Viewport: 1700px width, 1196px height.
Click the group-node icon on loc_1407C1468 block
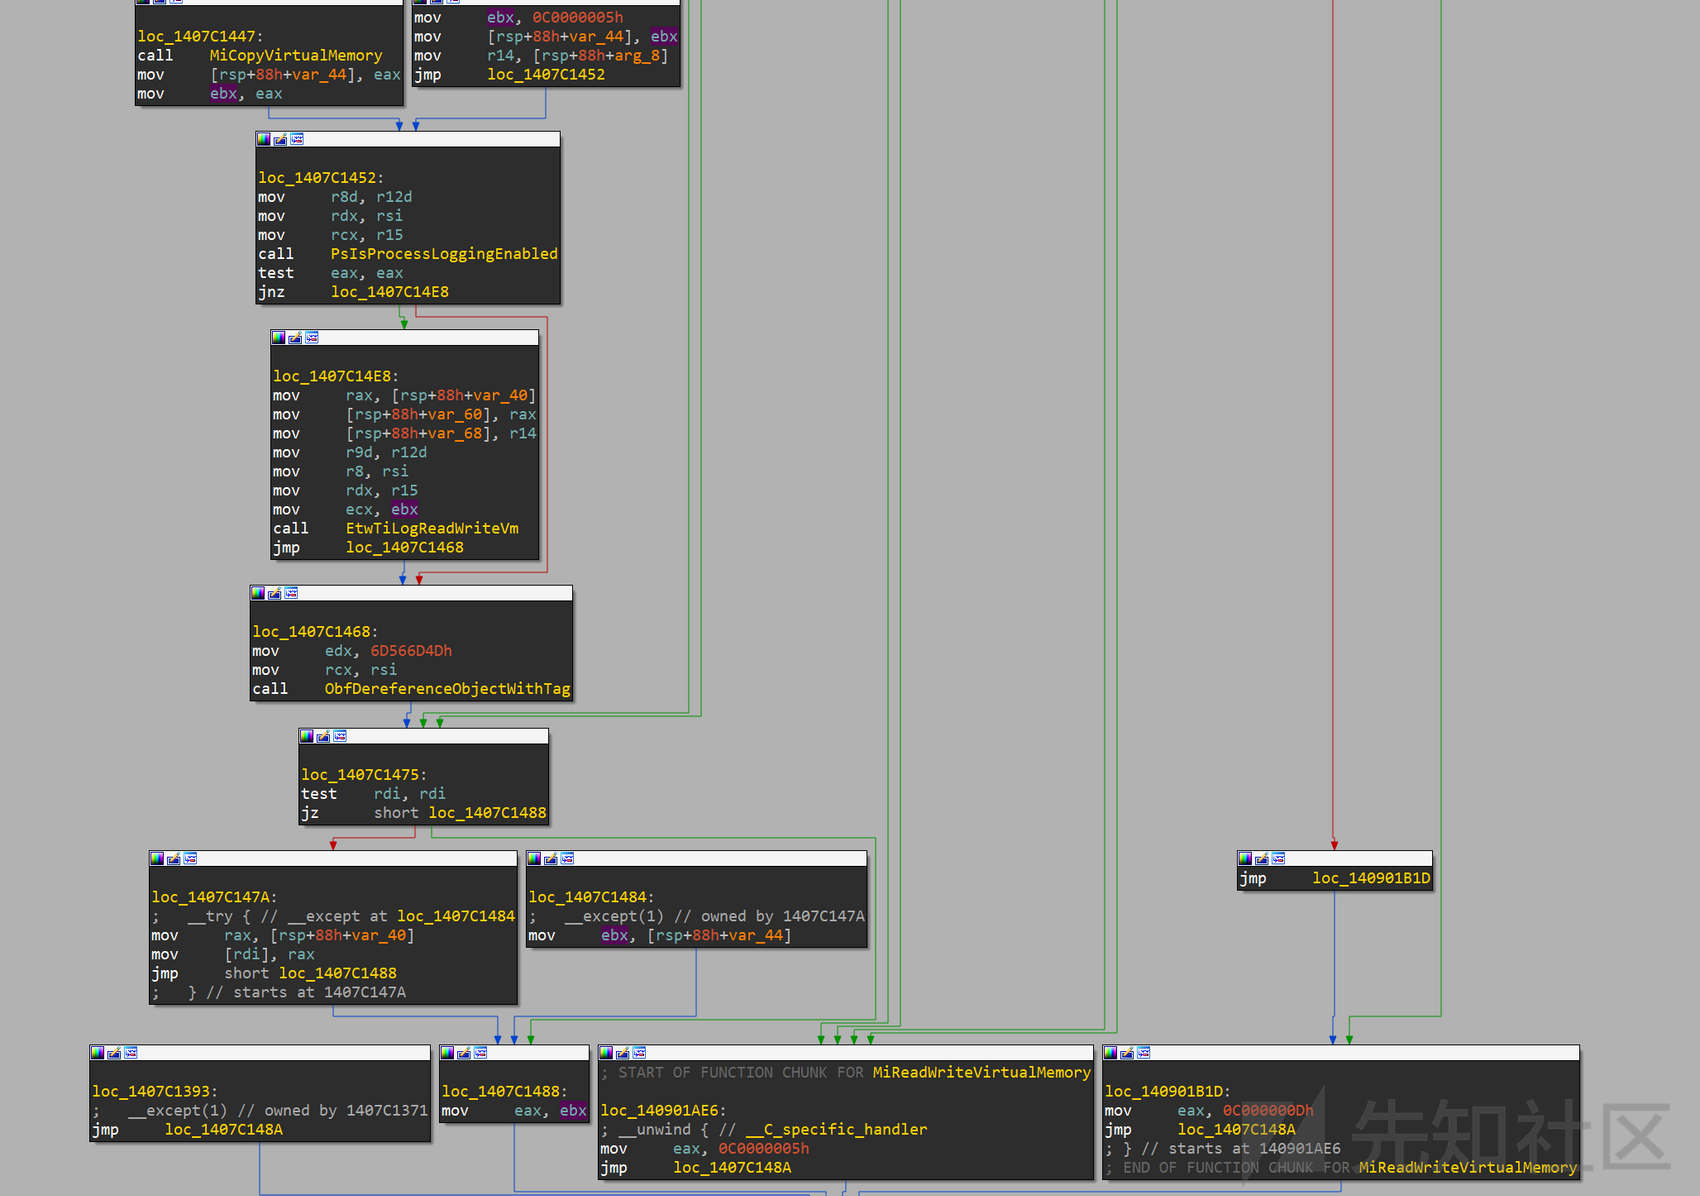291,593
